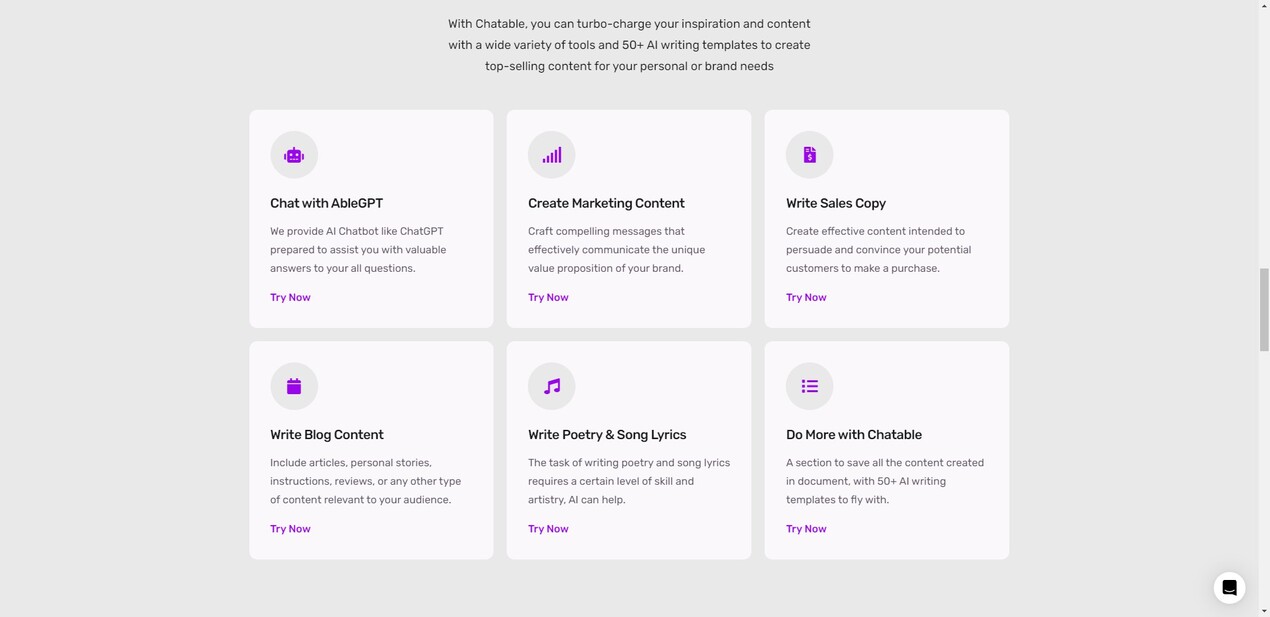Click the music note poetry icon
This screenshot has height=617, width=1270.
click(552, 386)
